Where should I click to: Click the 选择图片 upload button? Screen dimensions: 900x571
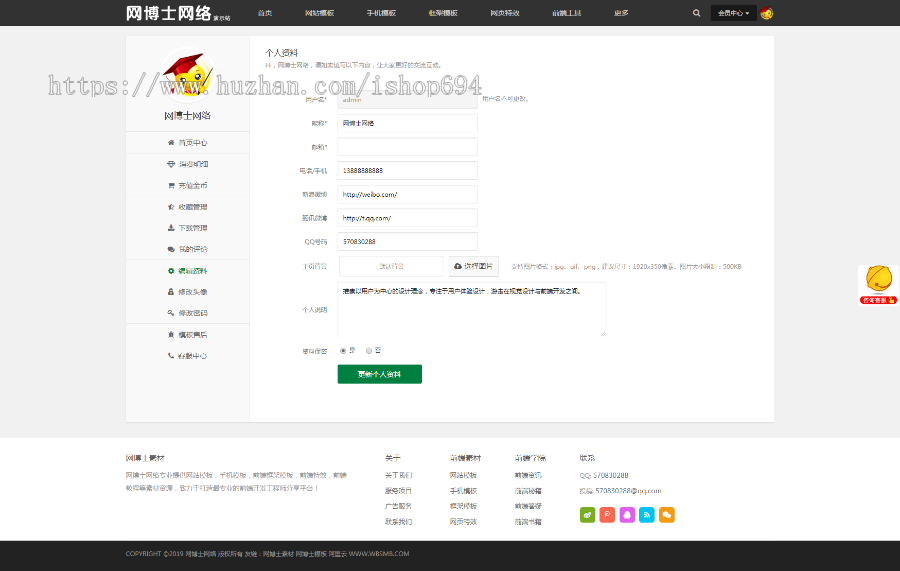[x=474, y=267]
